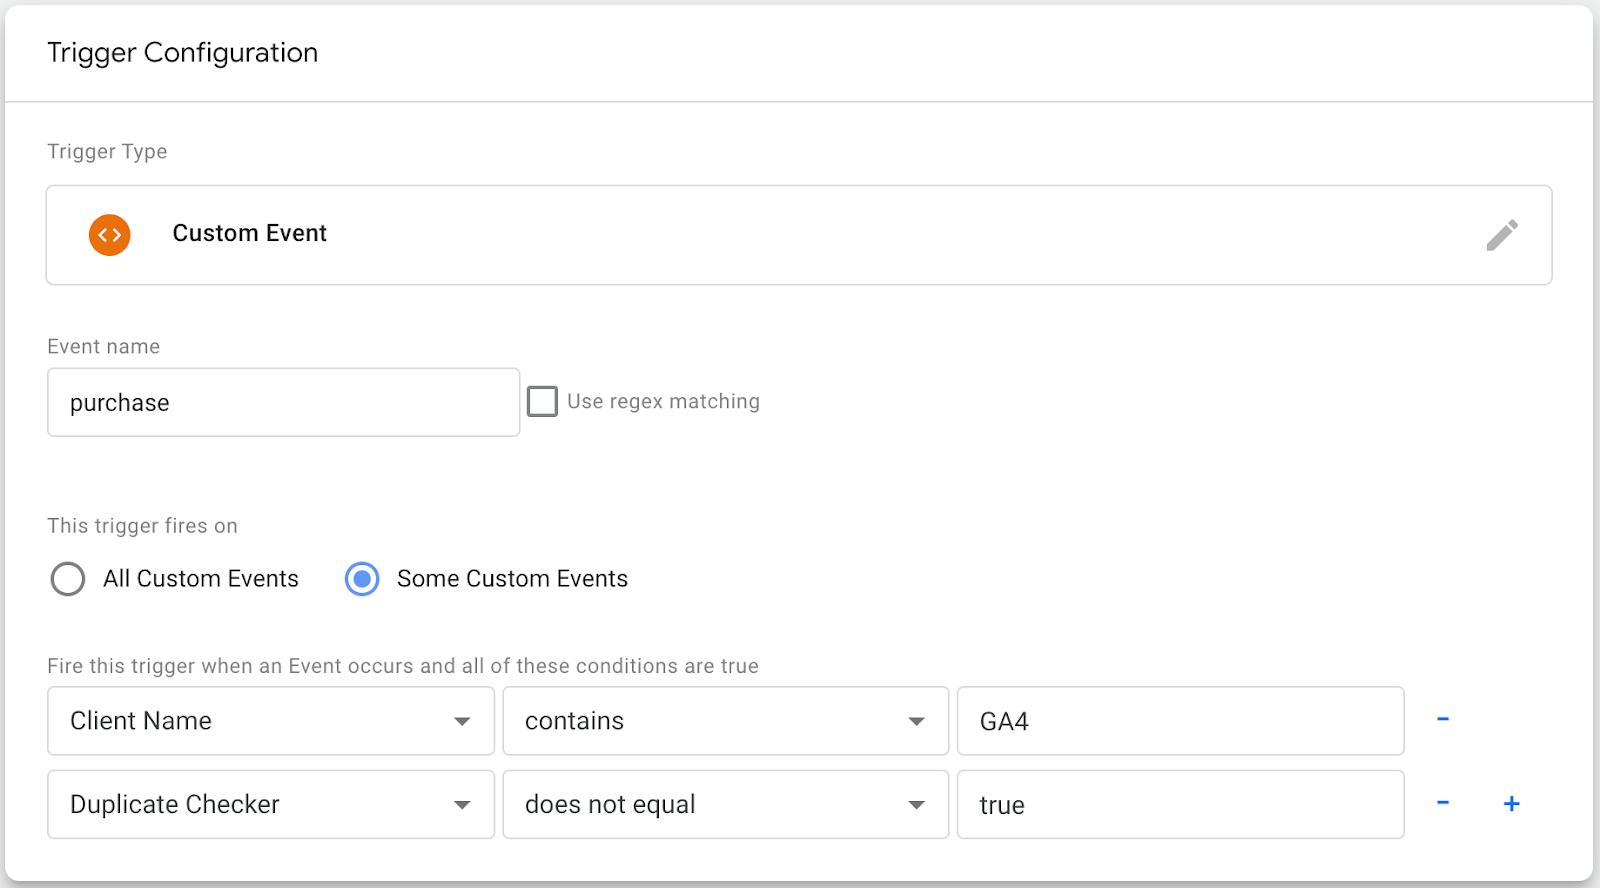This screenshot has width=1600, height=888.
Task: Open the does not equal operator dropdown
Action: coord(725,804)
